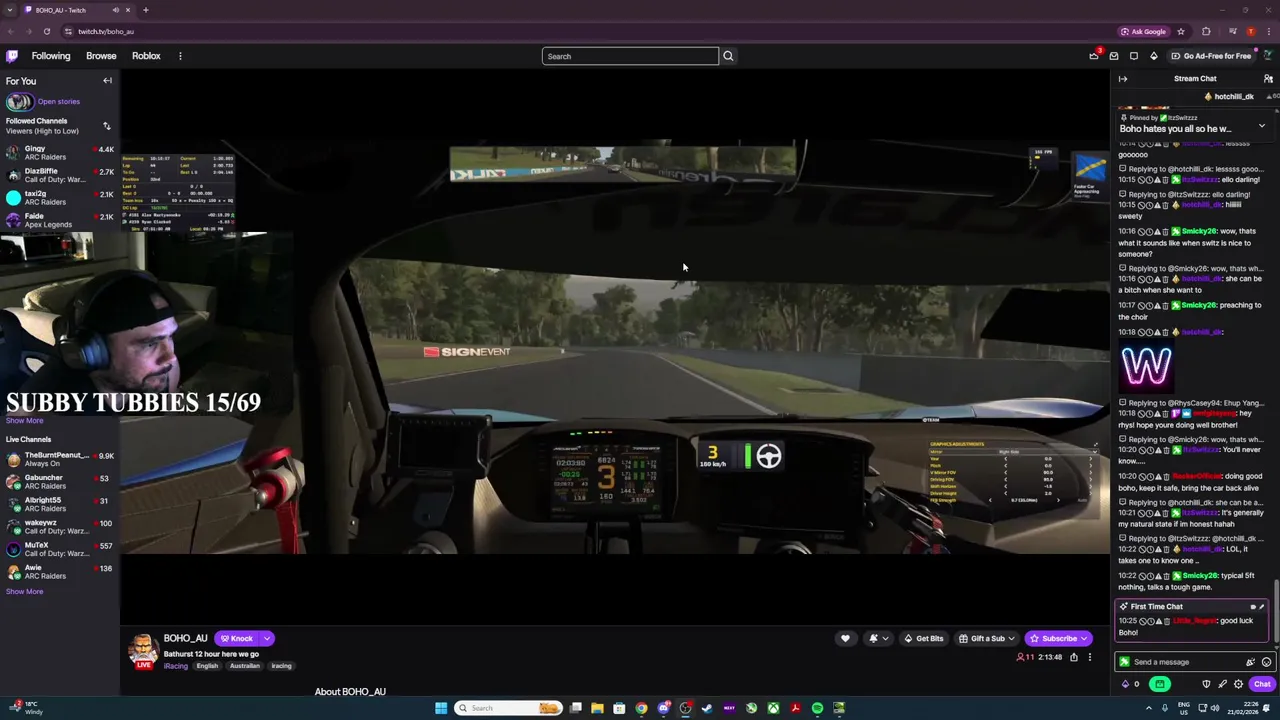Click the Twitch logo home icon
1280x720 pixels.
(x=12, y=56)
